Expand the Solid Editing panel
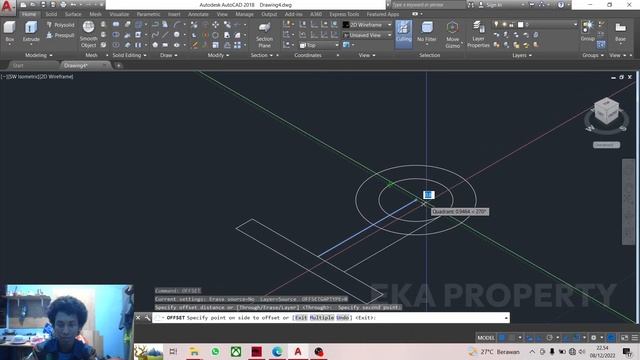This screenshot has height=360, width=640. [129, 55]
